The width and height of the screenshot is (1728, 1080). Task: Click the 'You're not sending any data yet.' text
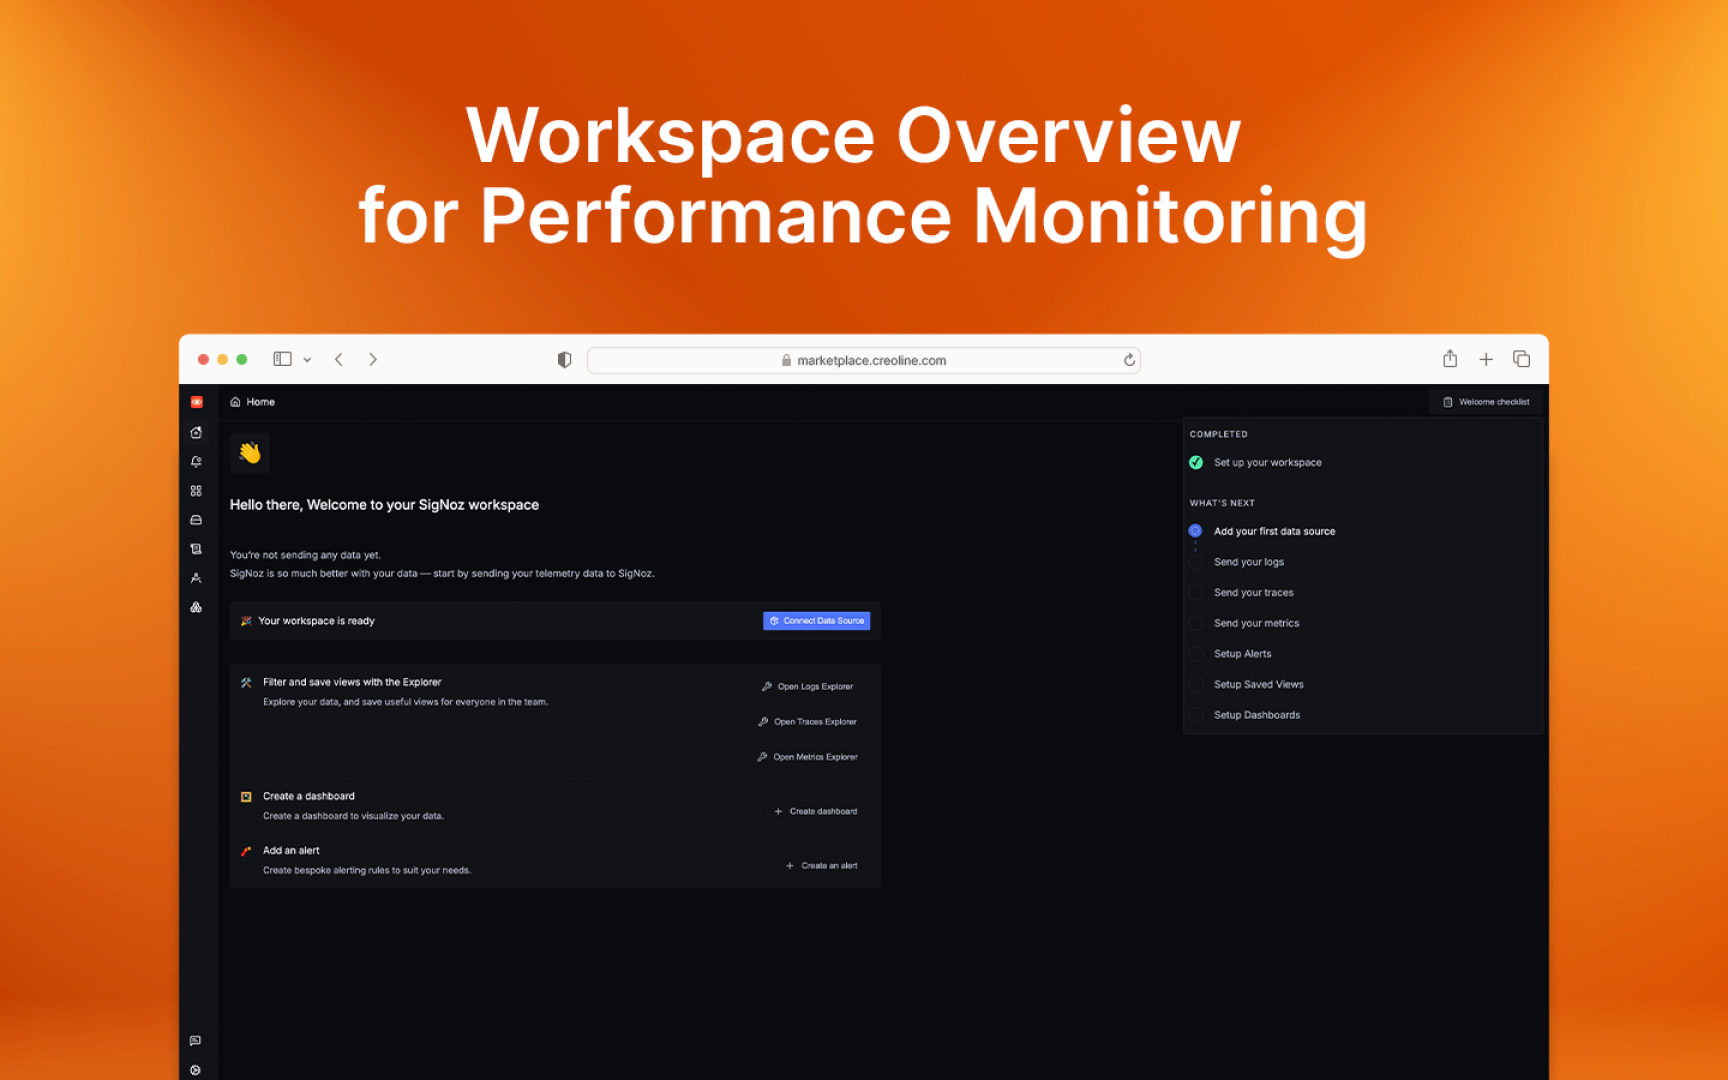306,555
